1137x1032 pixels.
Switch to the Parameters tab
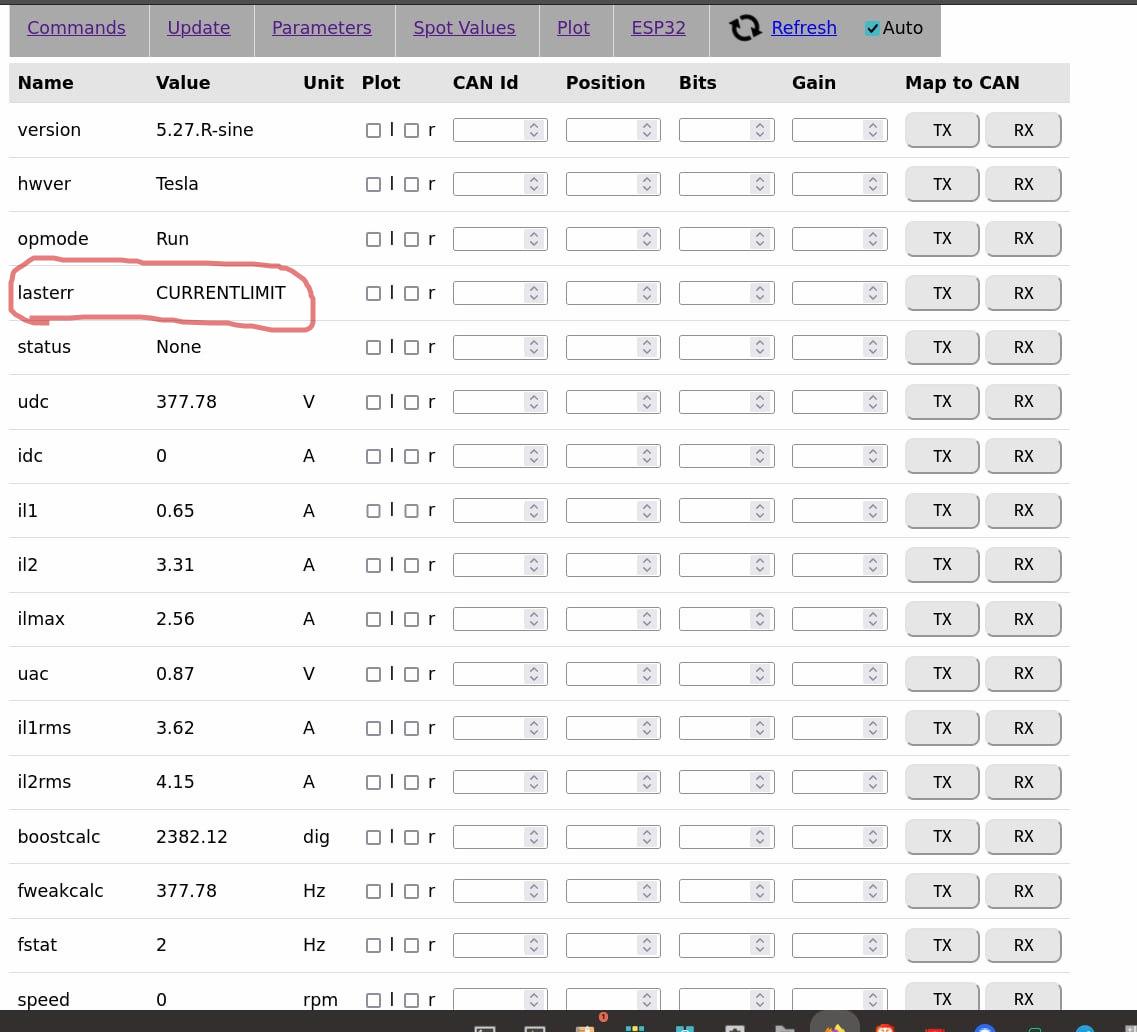(321, 28)
